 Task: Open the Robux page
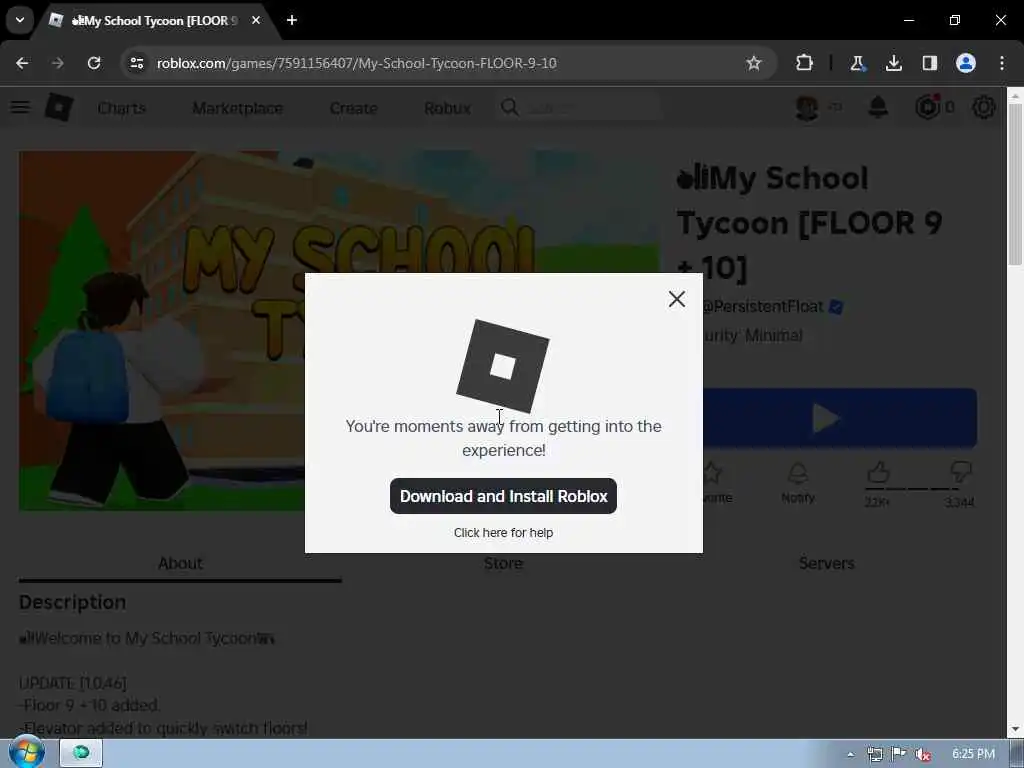[447, 108]
